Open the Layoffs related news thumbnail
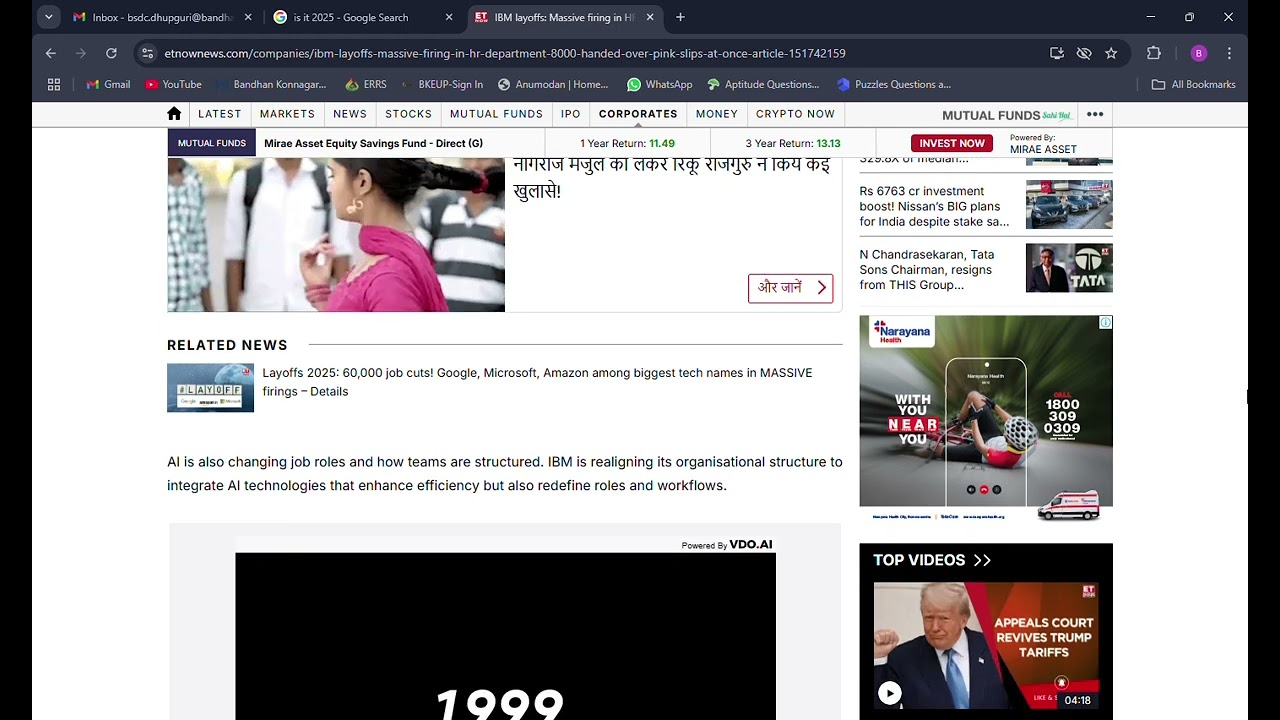The image size is (1280, 720). pyautogui.click(x=210, y=388)
